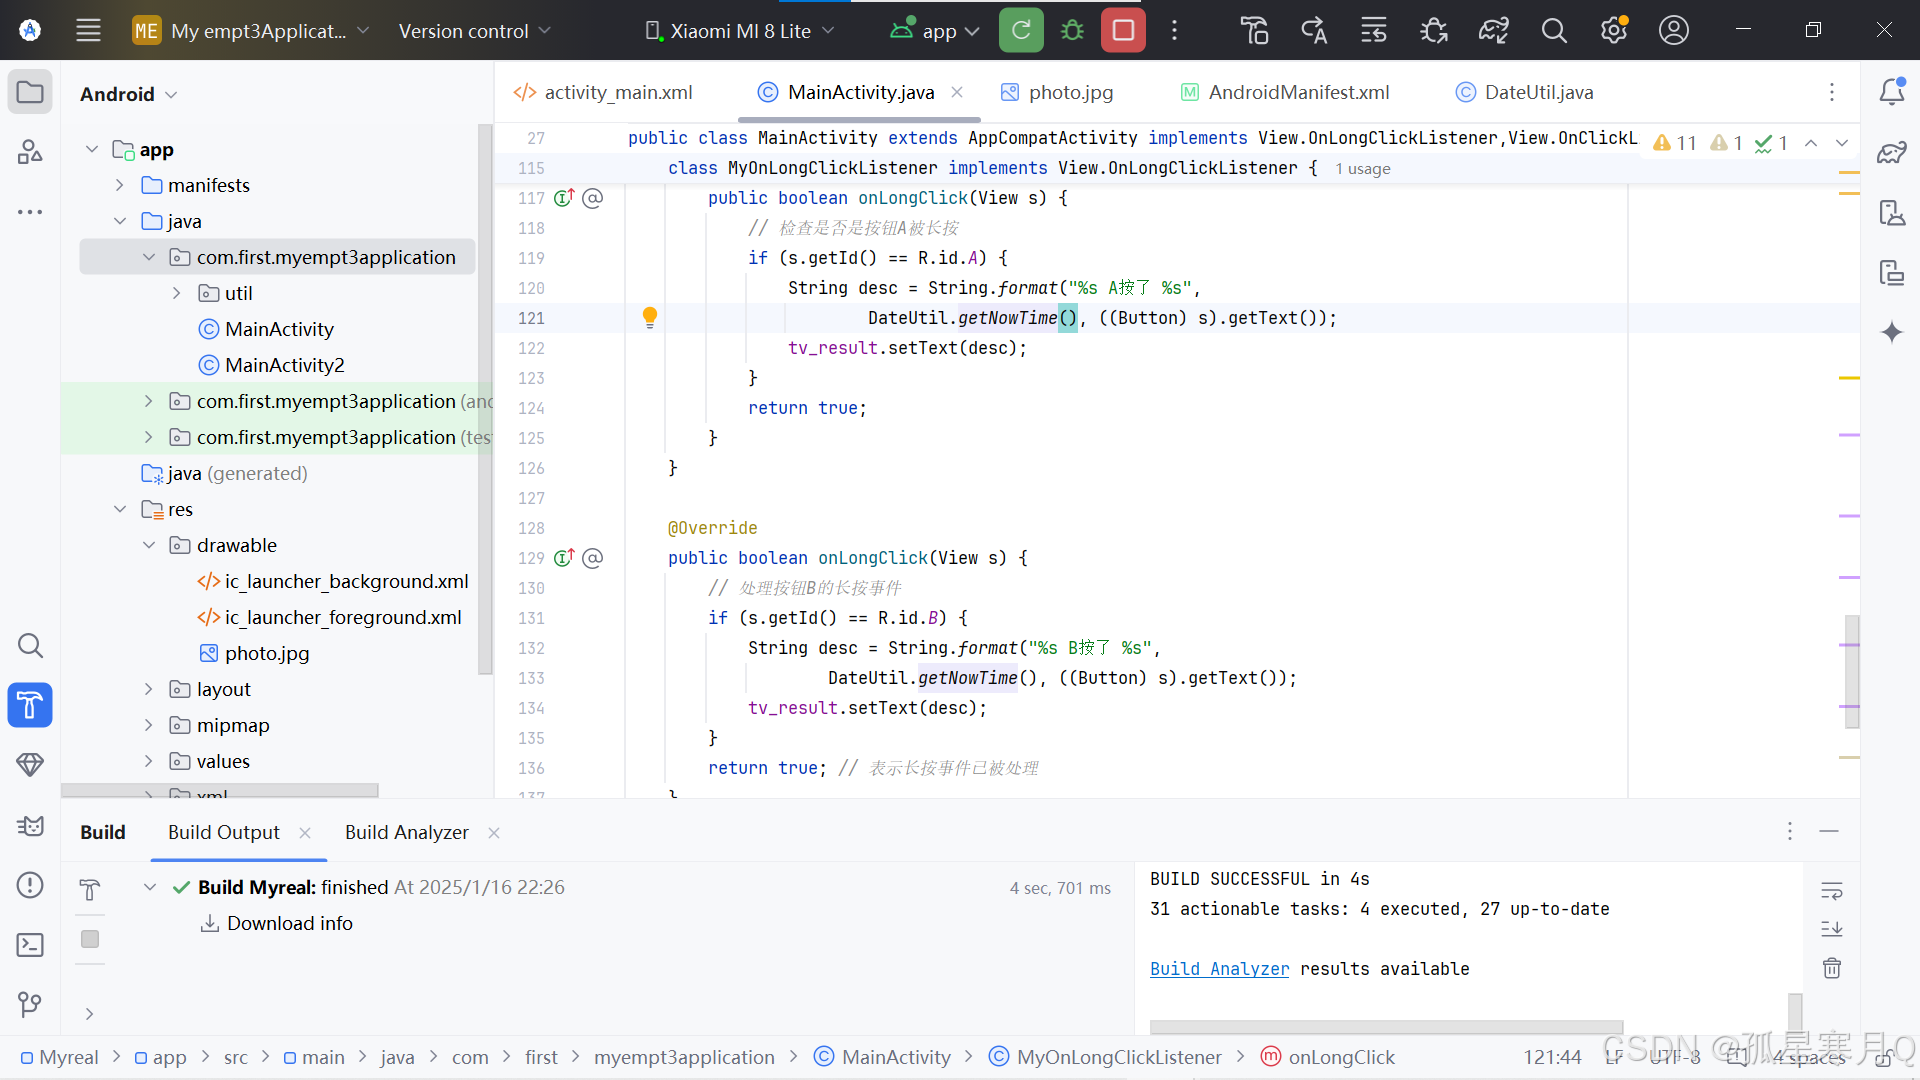Click the build output horizontal scrollbar

coord(1385,1026)
